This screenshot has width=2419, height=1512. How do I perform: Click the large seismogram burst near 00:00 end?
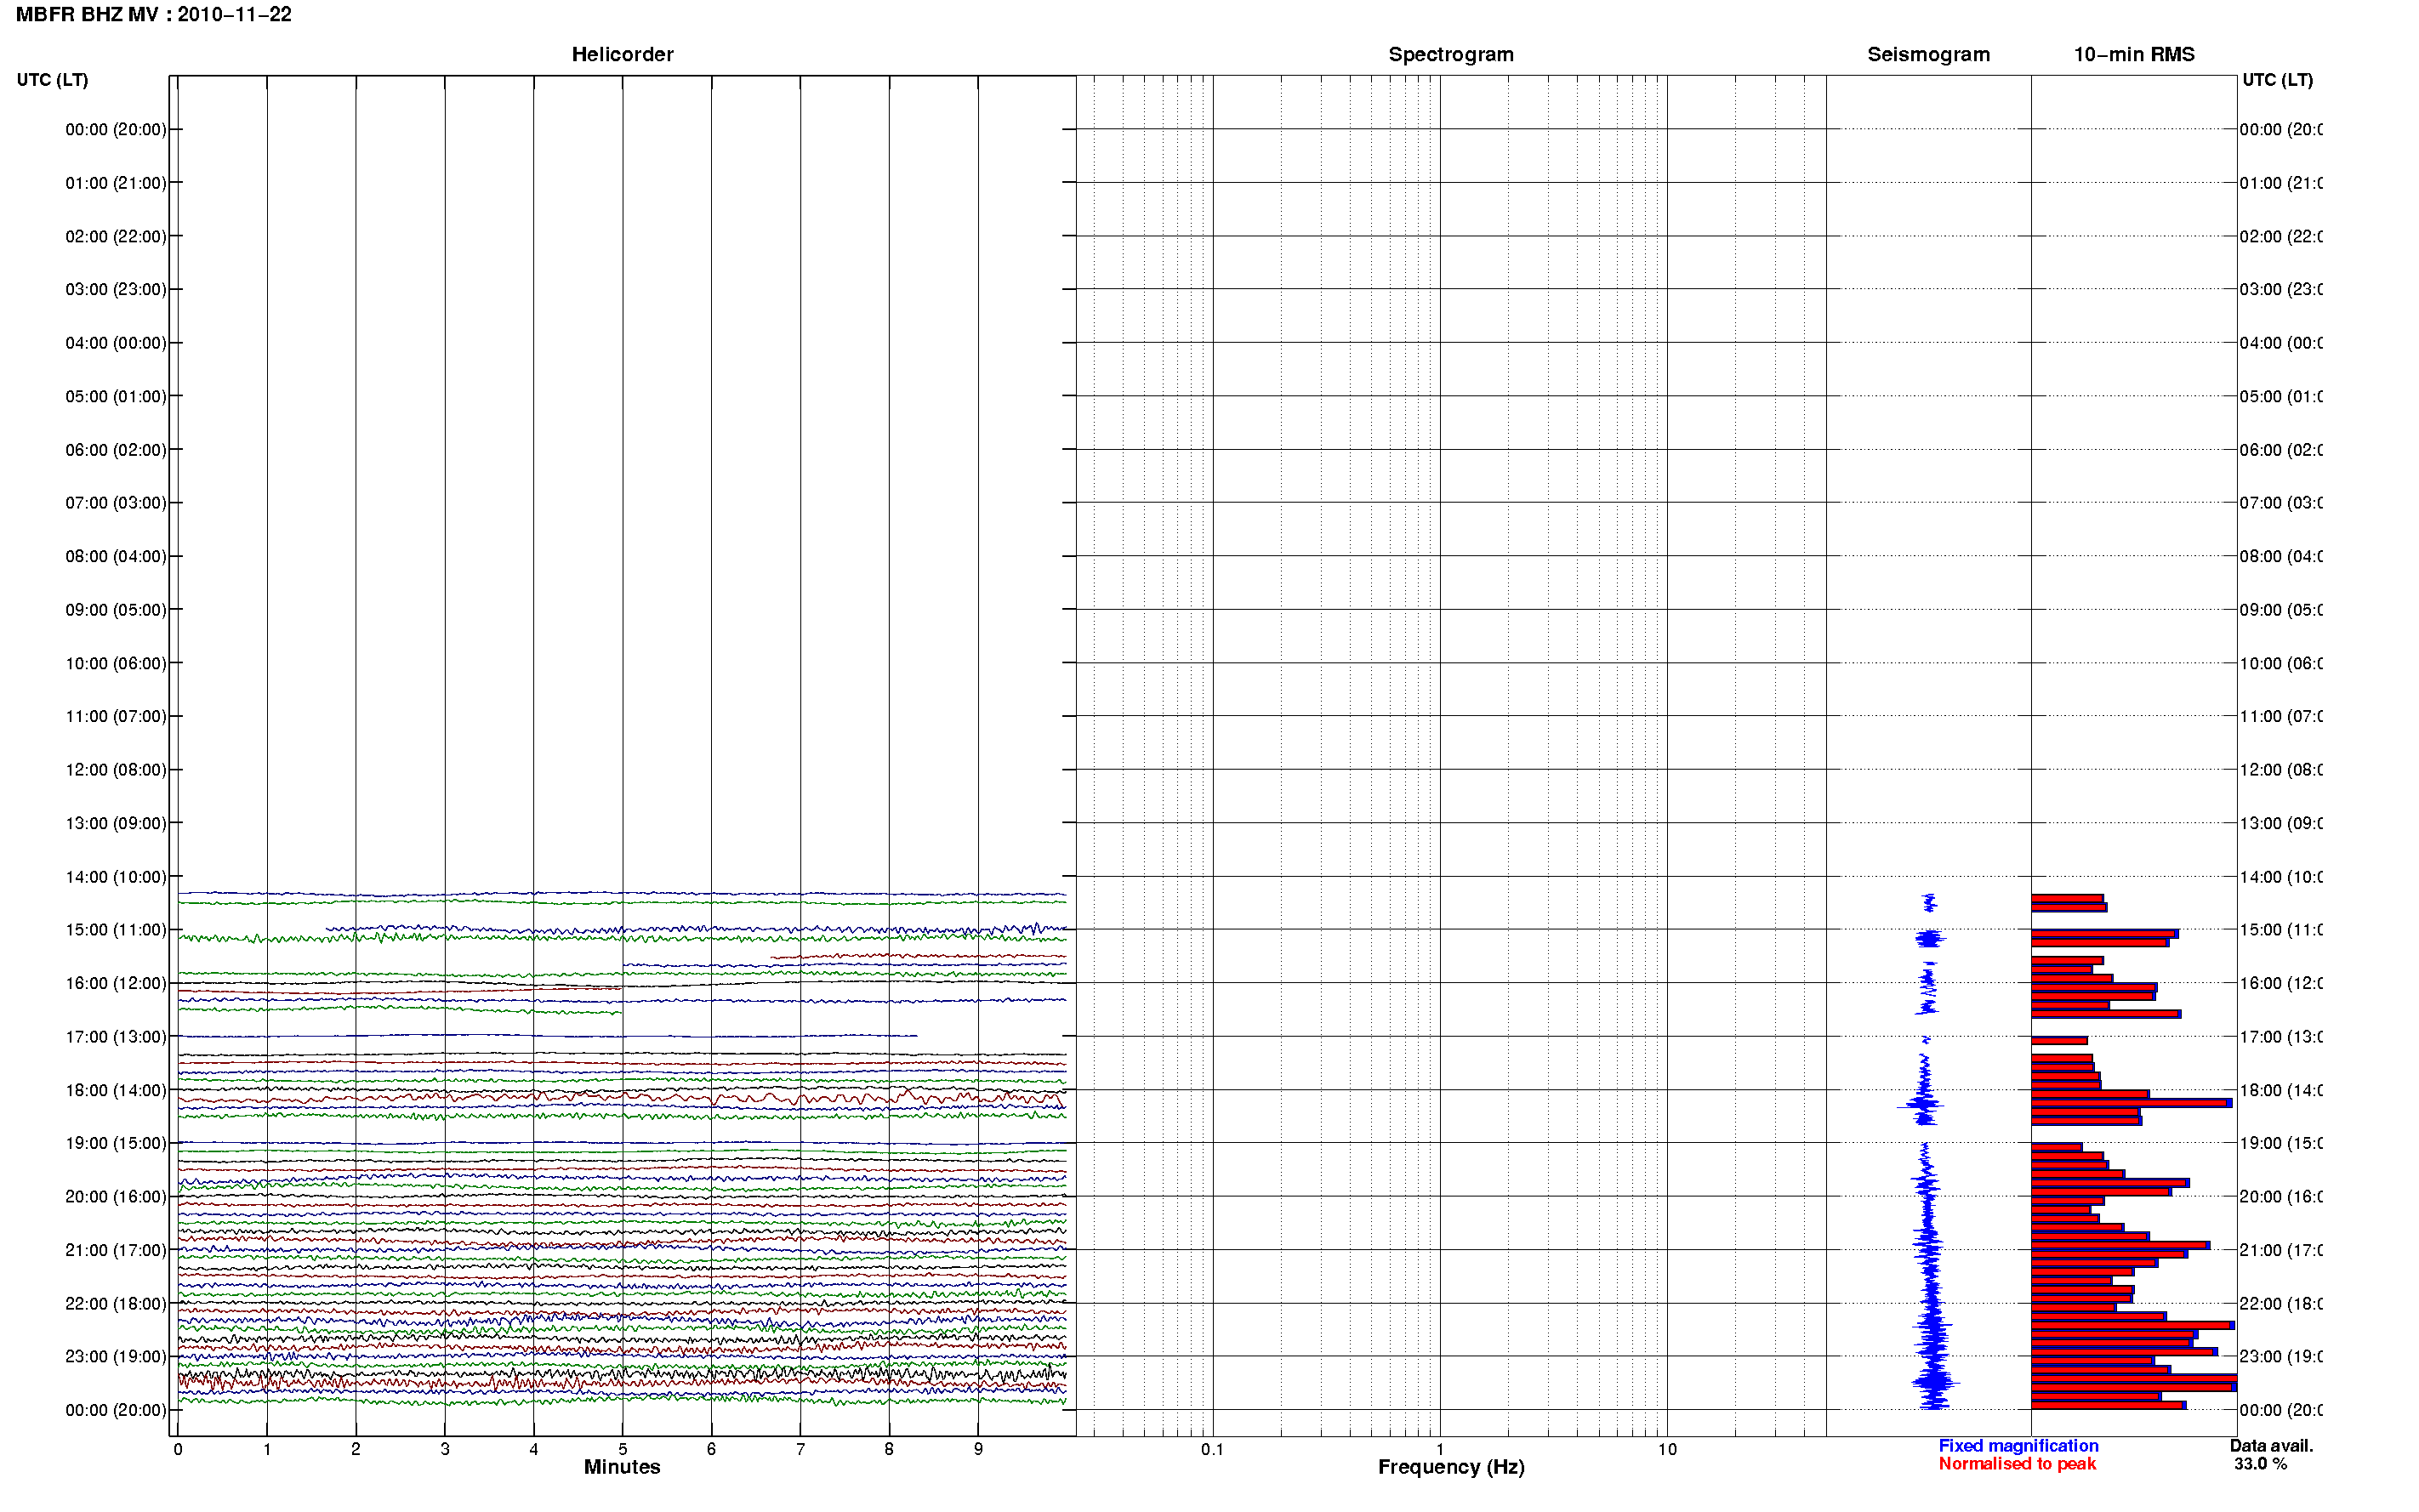(x=1935, y=1384)
